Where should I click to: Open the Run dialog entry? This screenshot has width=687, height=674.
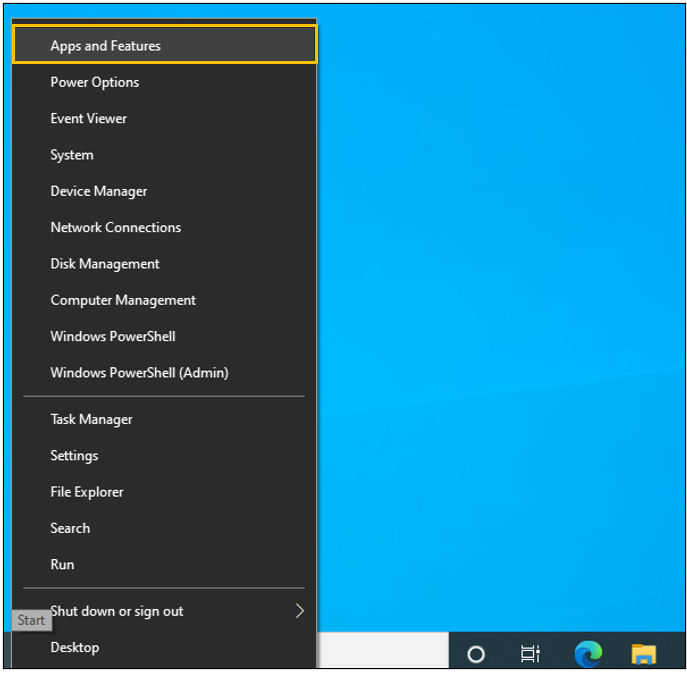164,565
